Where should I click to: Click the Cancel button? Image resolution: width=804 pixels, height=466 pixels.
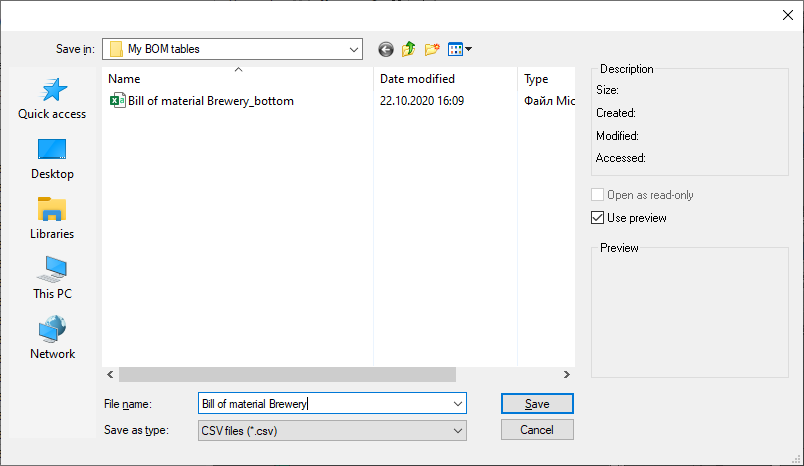(x=537, y=430)
